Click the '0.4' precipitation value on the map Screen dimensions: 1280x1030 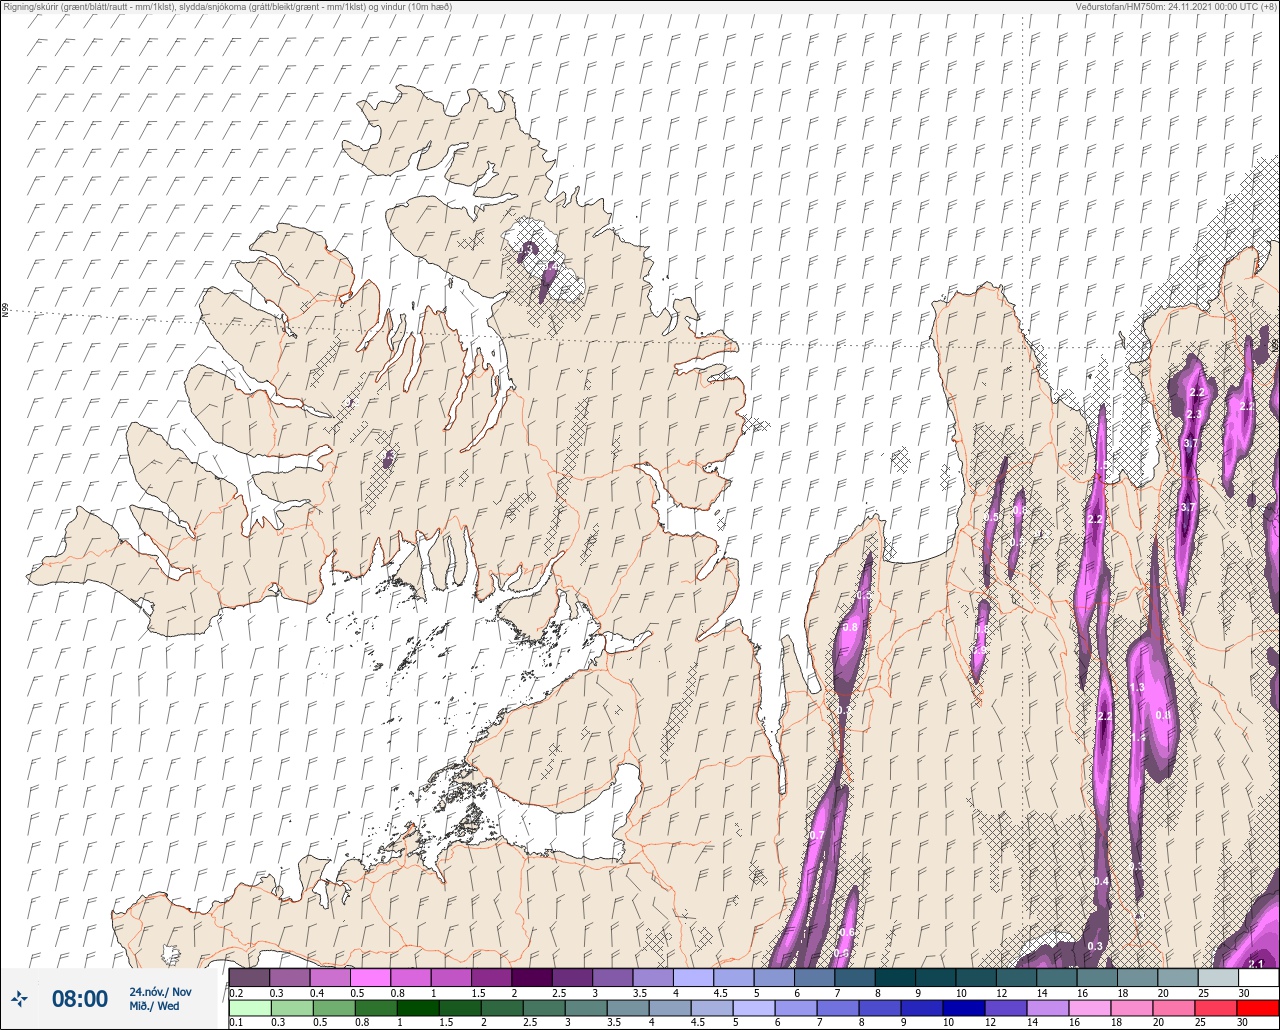pyautogui.click(x=1101, y=881)
